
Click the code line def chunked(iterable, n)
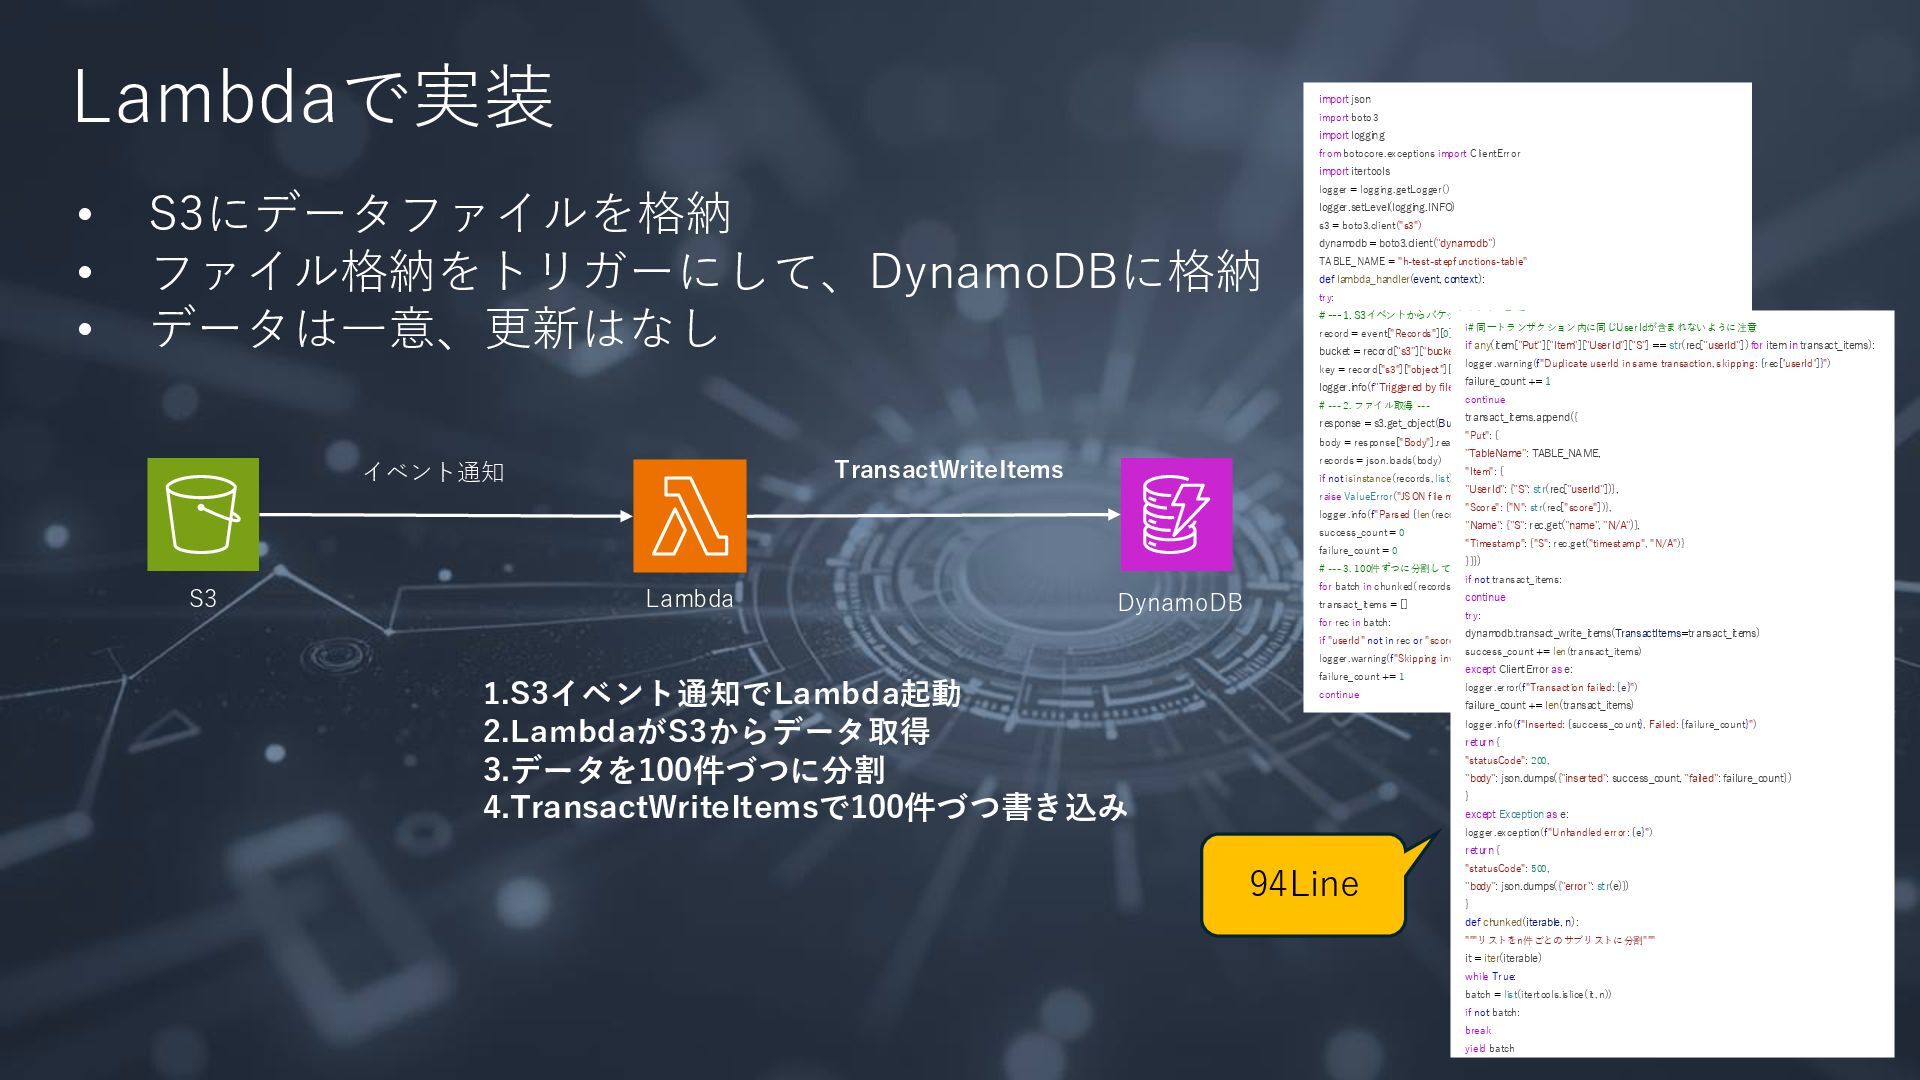pos(1521,922)
